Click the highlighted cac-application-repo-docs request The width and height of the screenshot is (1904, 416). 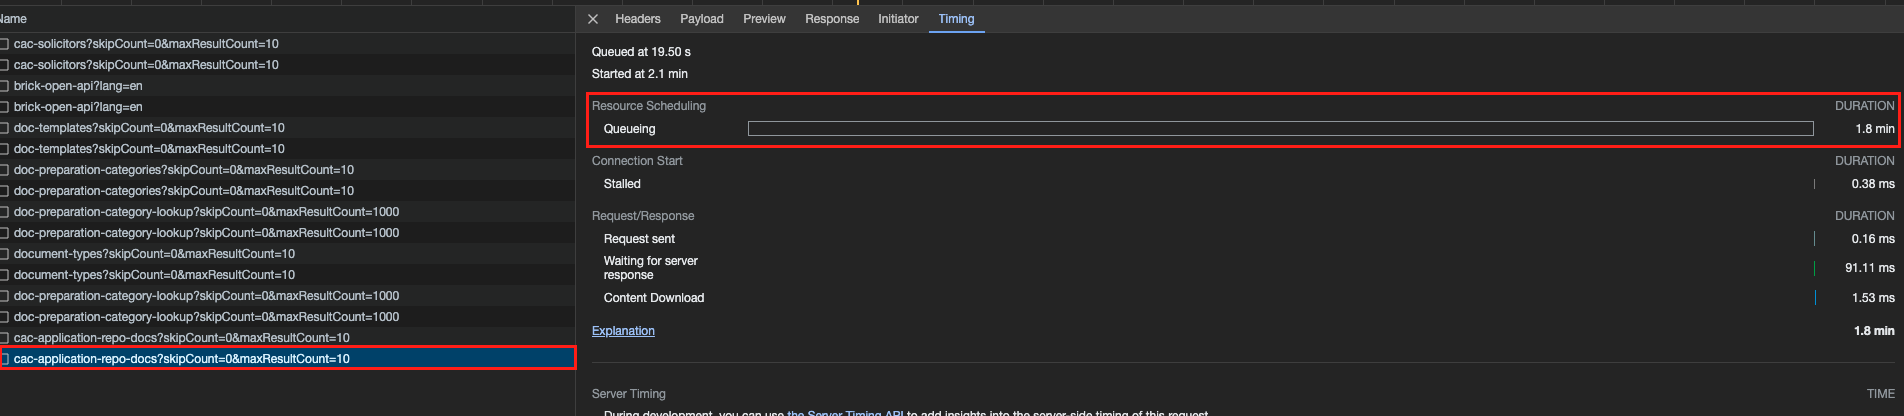click(x=182, y=359)
